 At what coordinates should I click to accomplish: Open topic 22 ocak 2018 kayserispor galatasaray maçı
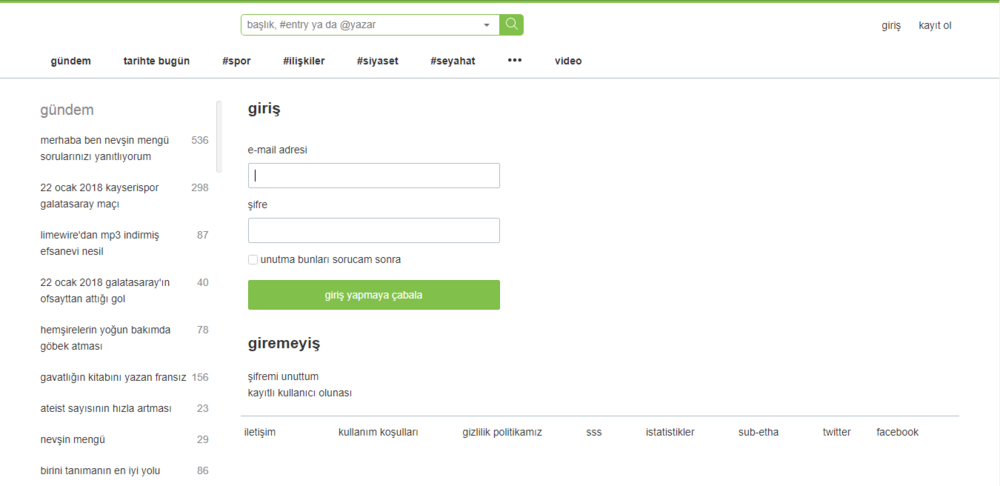point(99,196)
